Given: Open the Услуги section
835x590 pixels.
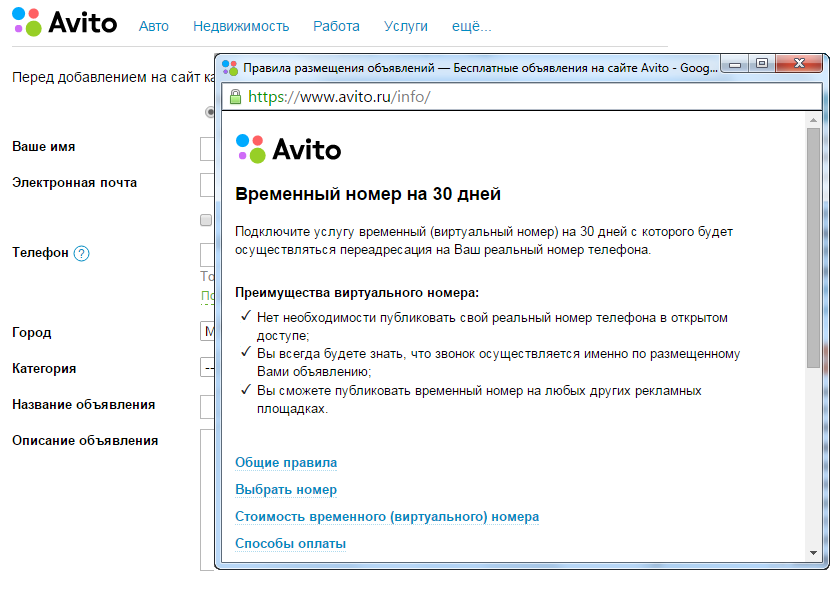Looking at the screenshot, I should [406, 26].
